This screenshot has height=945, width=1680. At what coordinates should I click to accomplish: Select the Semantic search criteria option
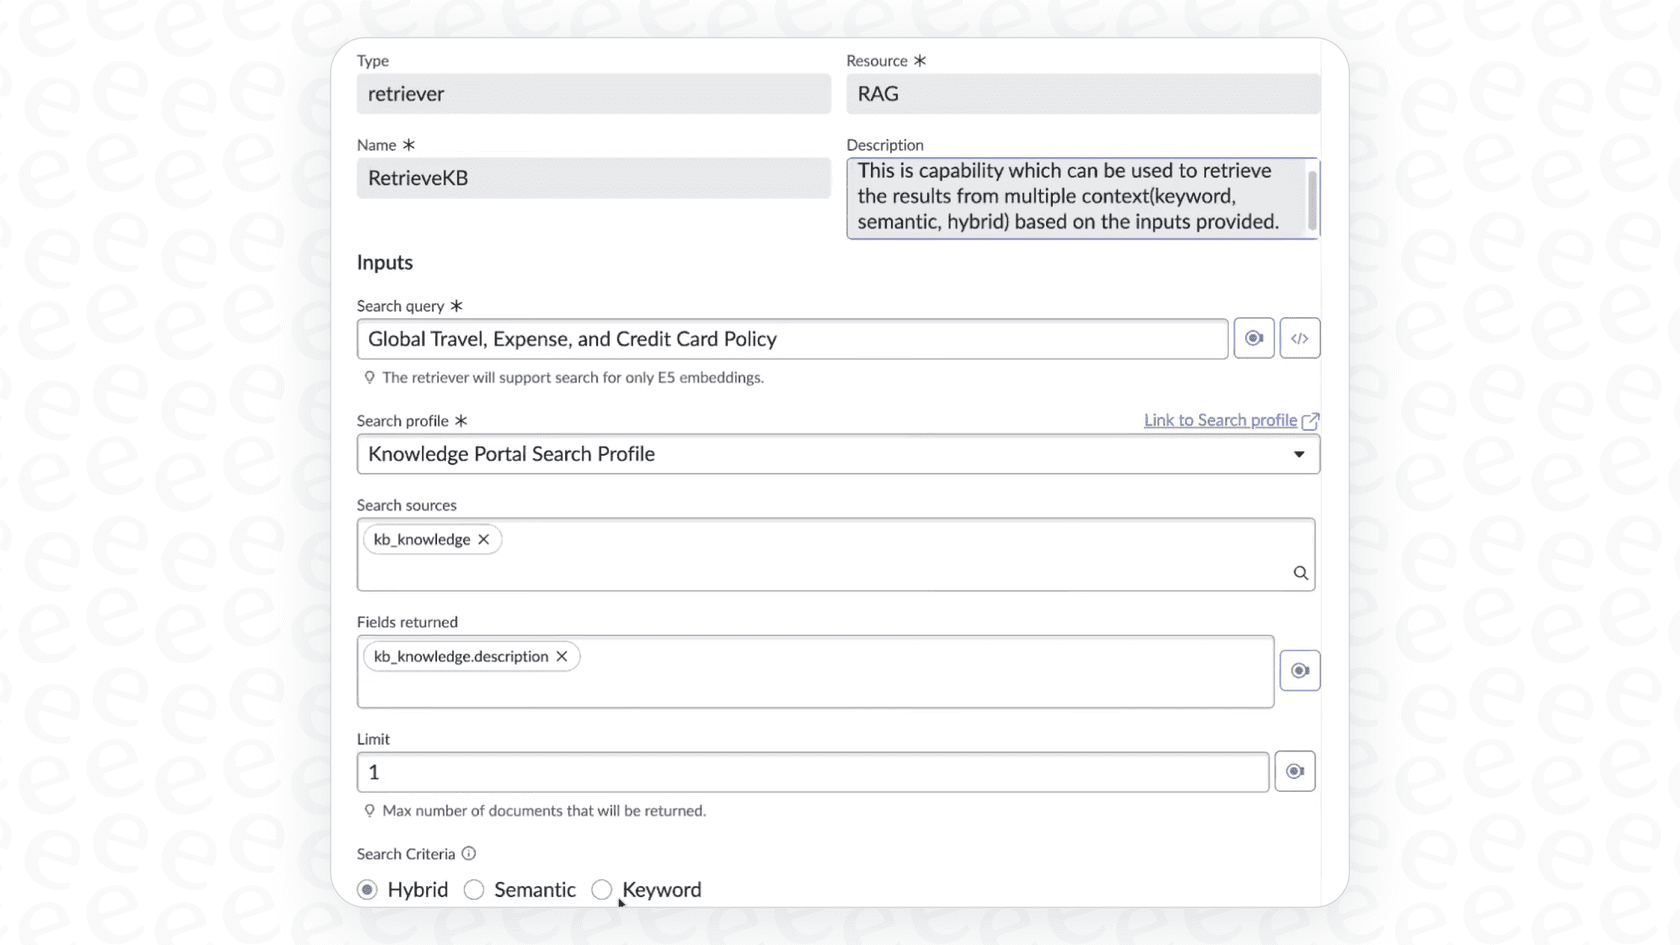(474, 889)
